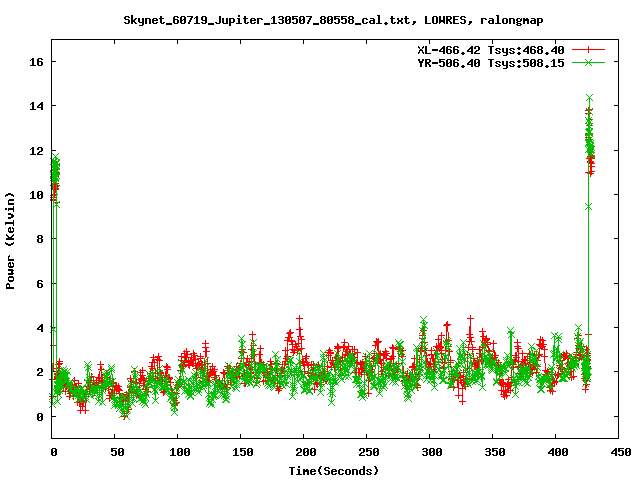640x480 pixels.
Task: Click the Time(Seconds) x-axis label
Action: click(x=333, y=471)
